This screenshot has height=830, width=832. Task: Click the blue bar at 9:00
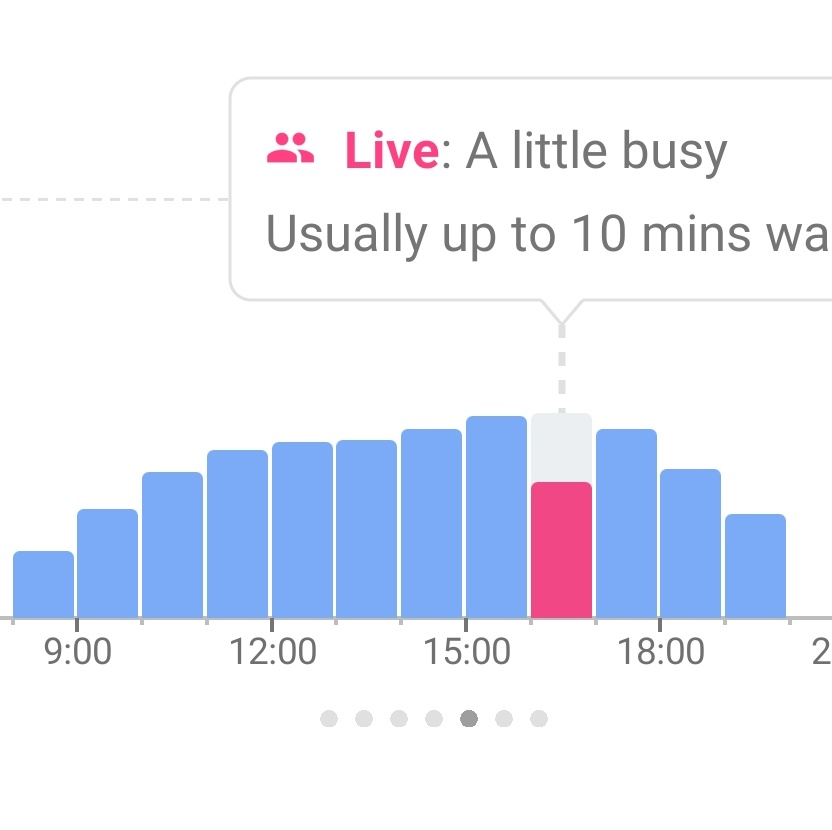[108, 564]
